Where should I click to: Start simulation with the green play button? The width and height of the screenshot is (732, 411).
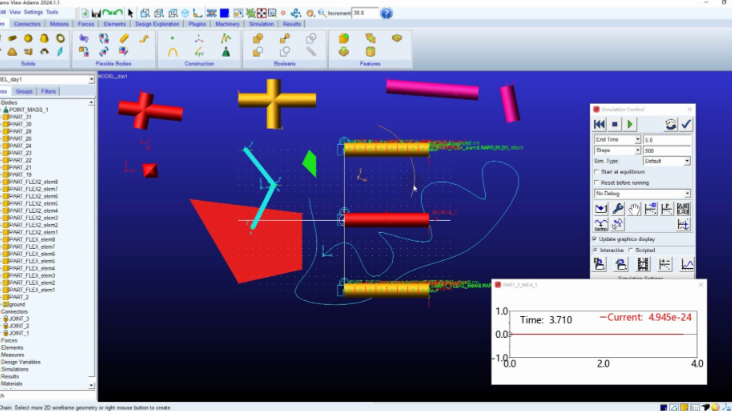[632, 124]
